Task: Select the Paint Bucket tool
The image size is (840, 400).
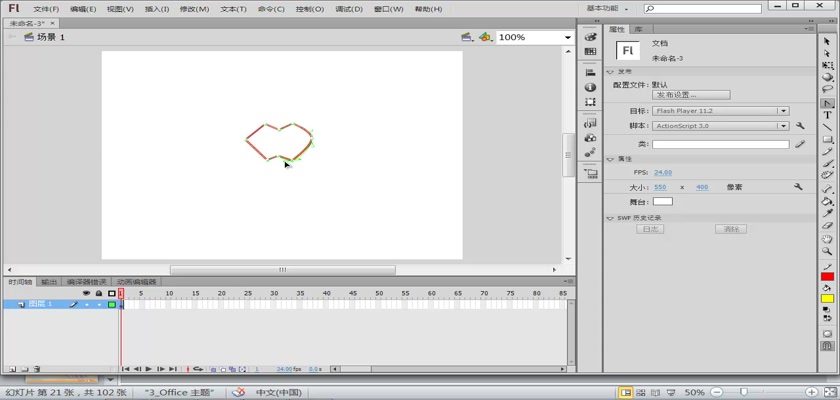Action: pyautogui.click(x=827, y=201)
